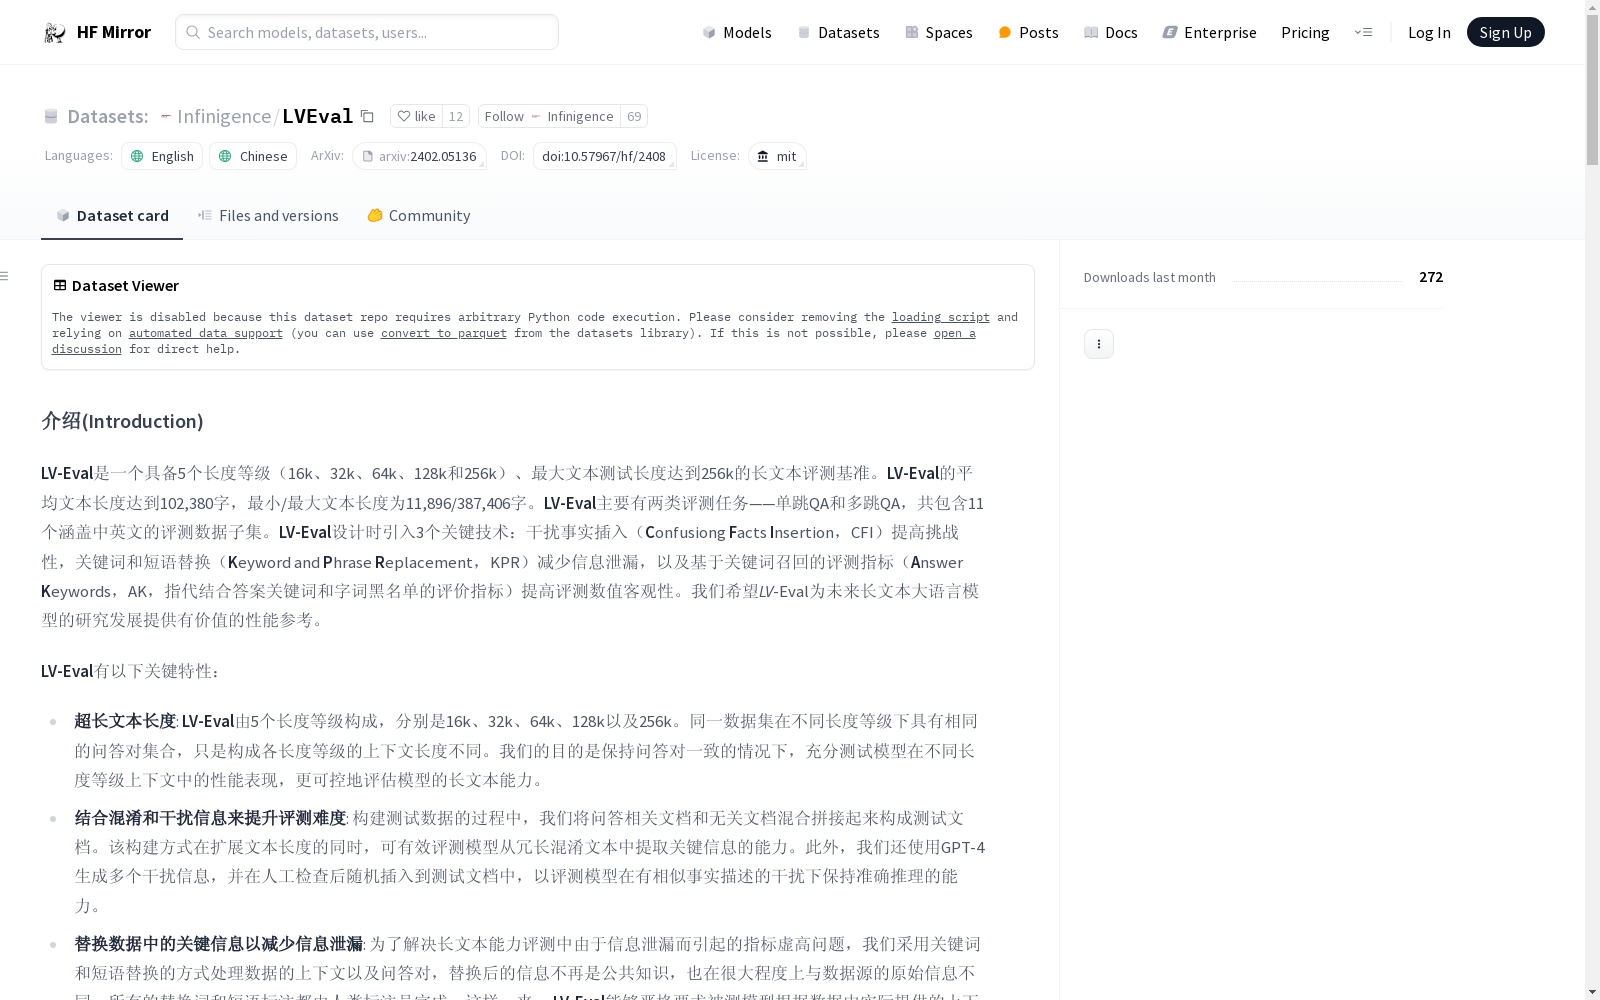The height and width of the screenshot is (1000, 1600).
Task: Click the HF Mirror logo icon
Action: 55,32
